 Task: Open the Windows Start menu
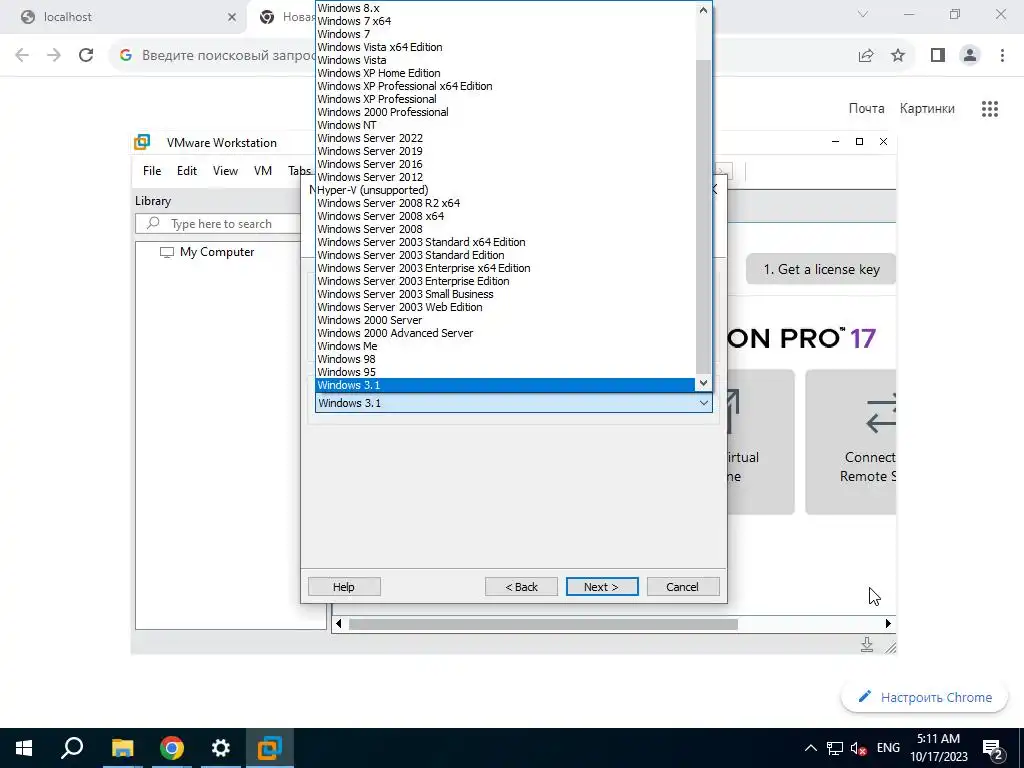pyautogui.click(x=24, y=748)
